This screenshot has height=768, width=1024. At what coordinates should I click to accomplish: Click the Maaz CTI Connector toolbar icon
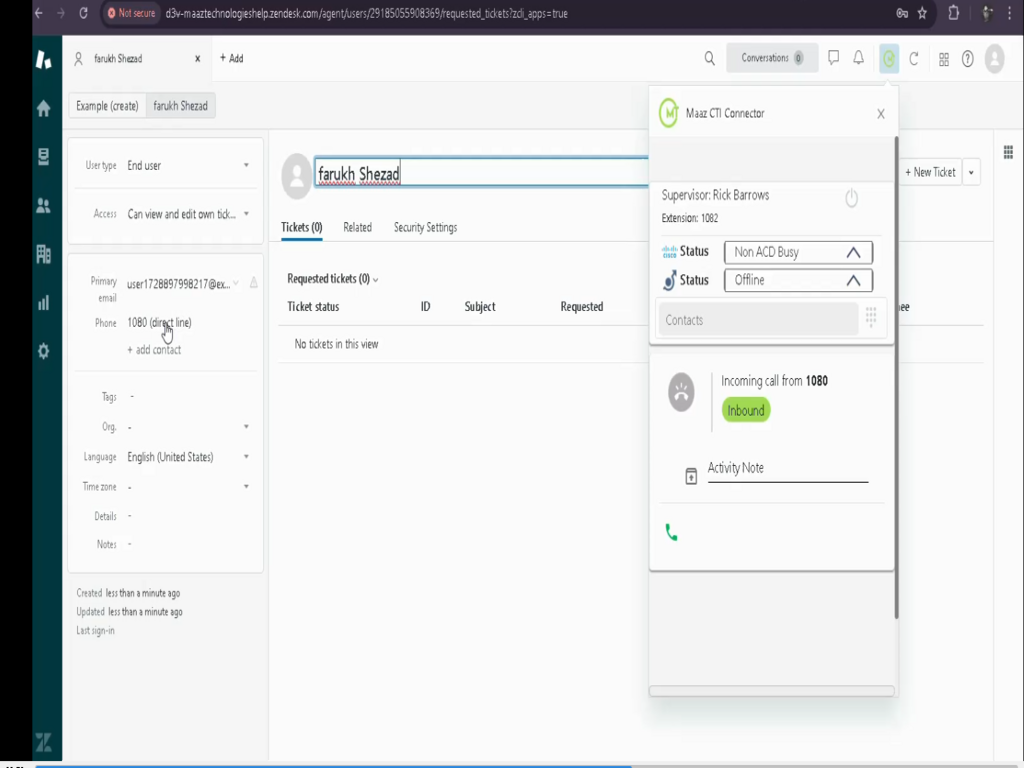[x=888, y=59]
